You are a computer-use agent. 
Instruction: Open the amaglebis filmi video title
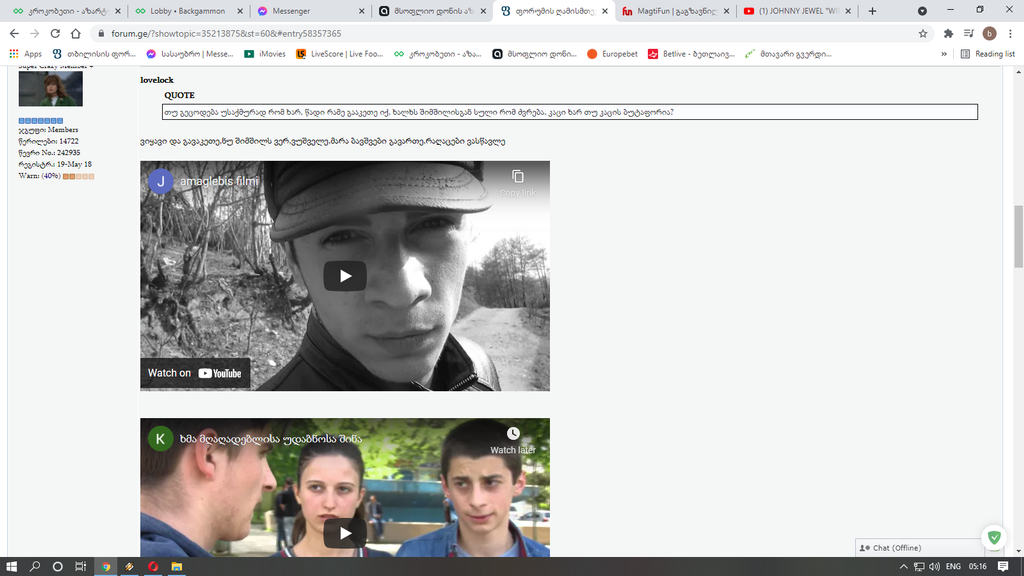click(219, 181)
